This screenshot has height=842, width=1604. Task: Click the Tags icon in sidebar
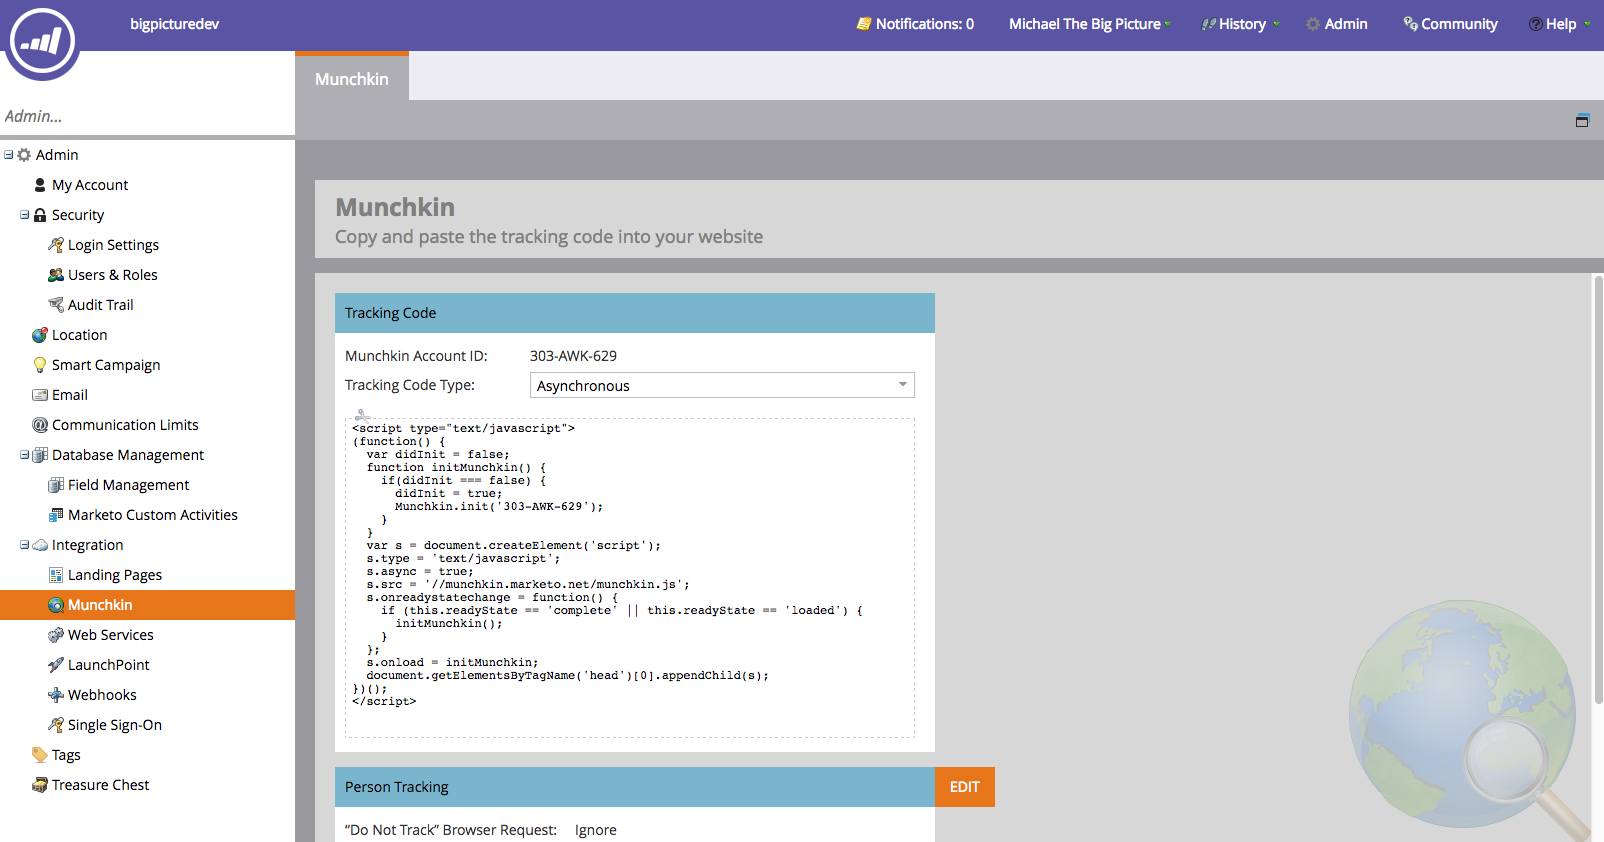click(40, 755)
